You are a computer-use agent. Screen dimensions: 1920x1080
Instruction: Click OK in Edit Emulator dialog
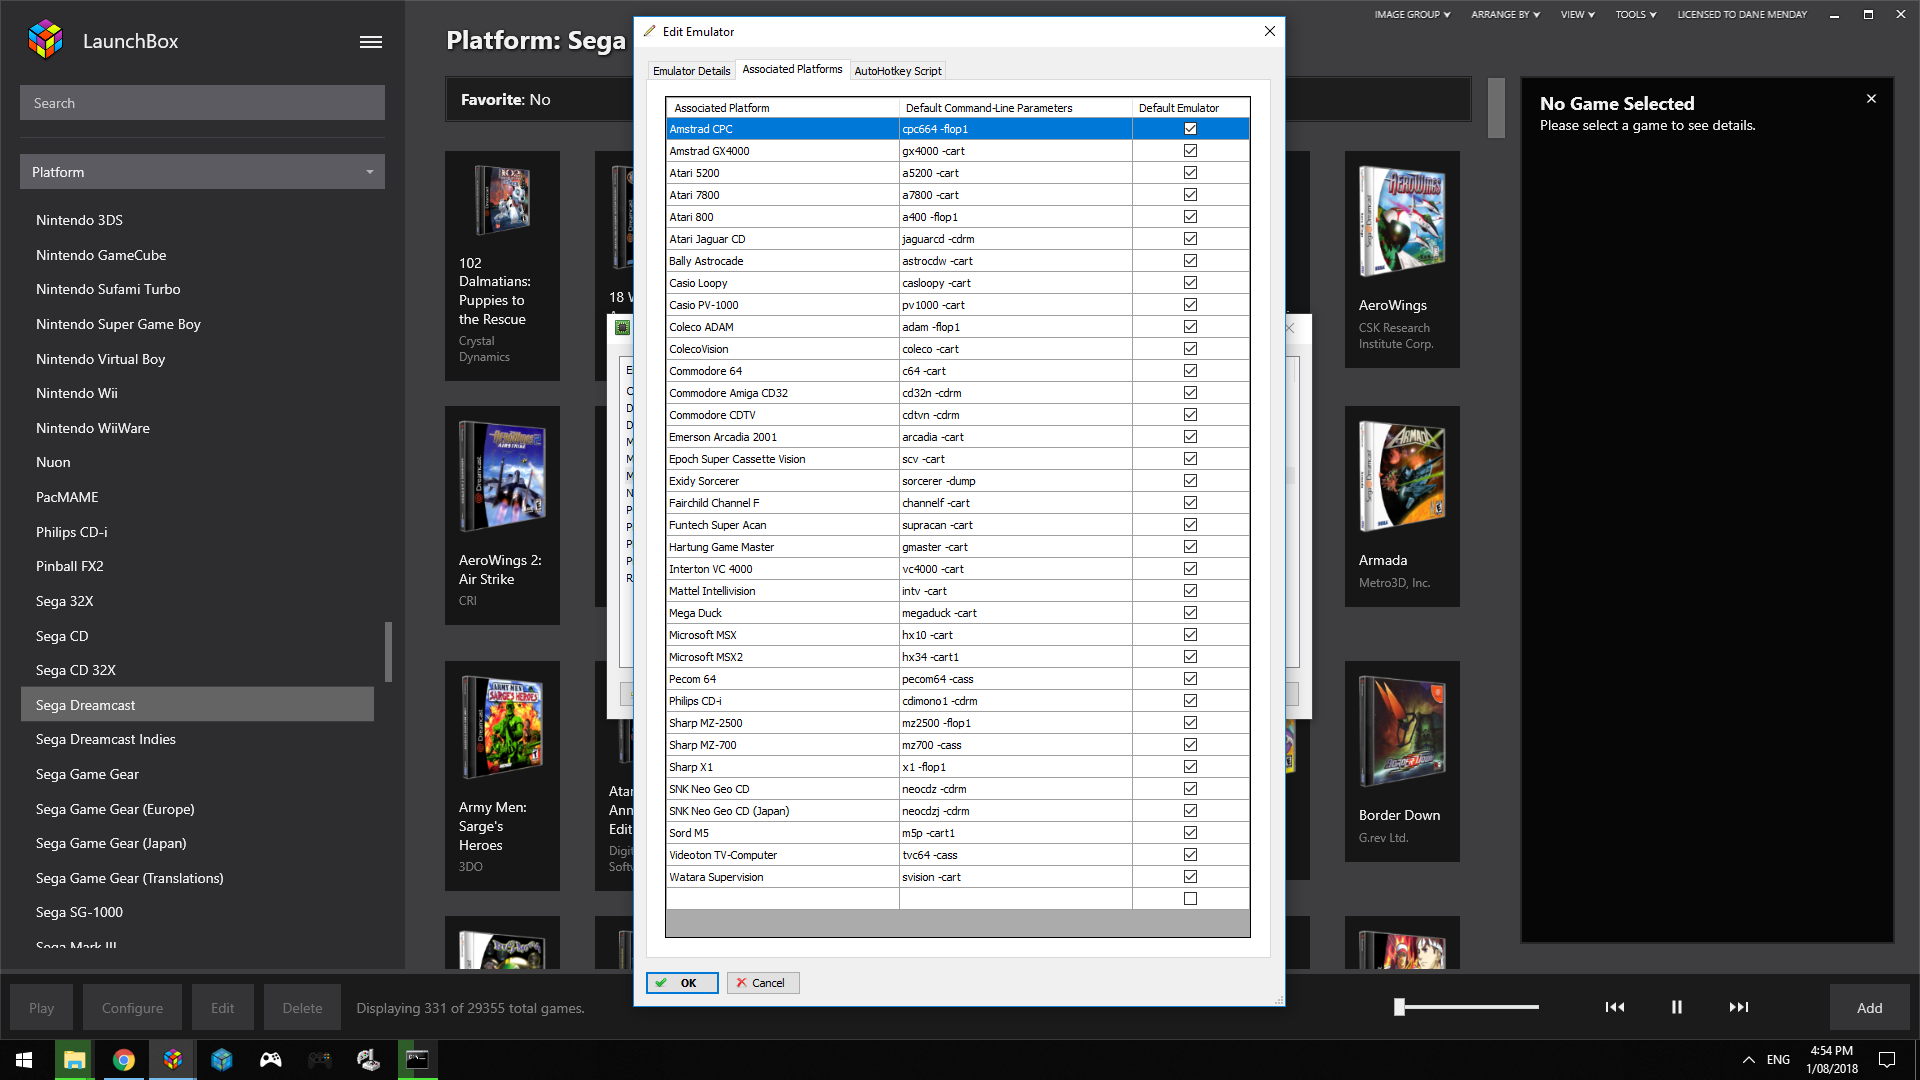click(682, 983)
